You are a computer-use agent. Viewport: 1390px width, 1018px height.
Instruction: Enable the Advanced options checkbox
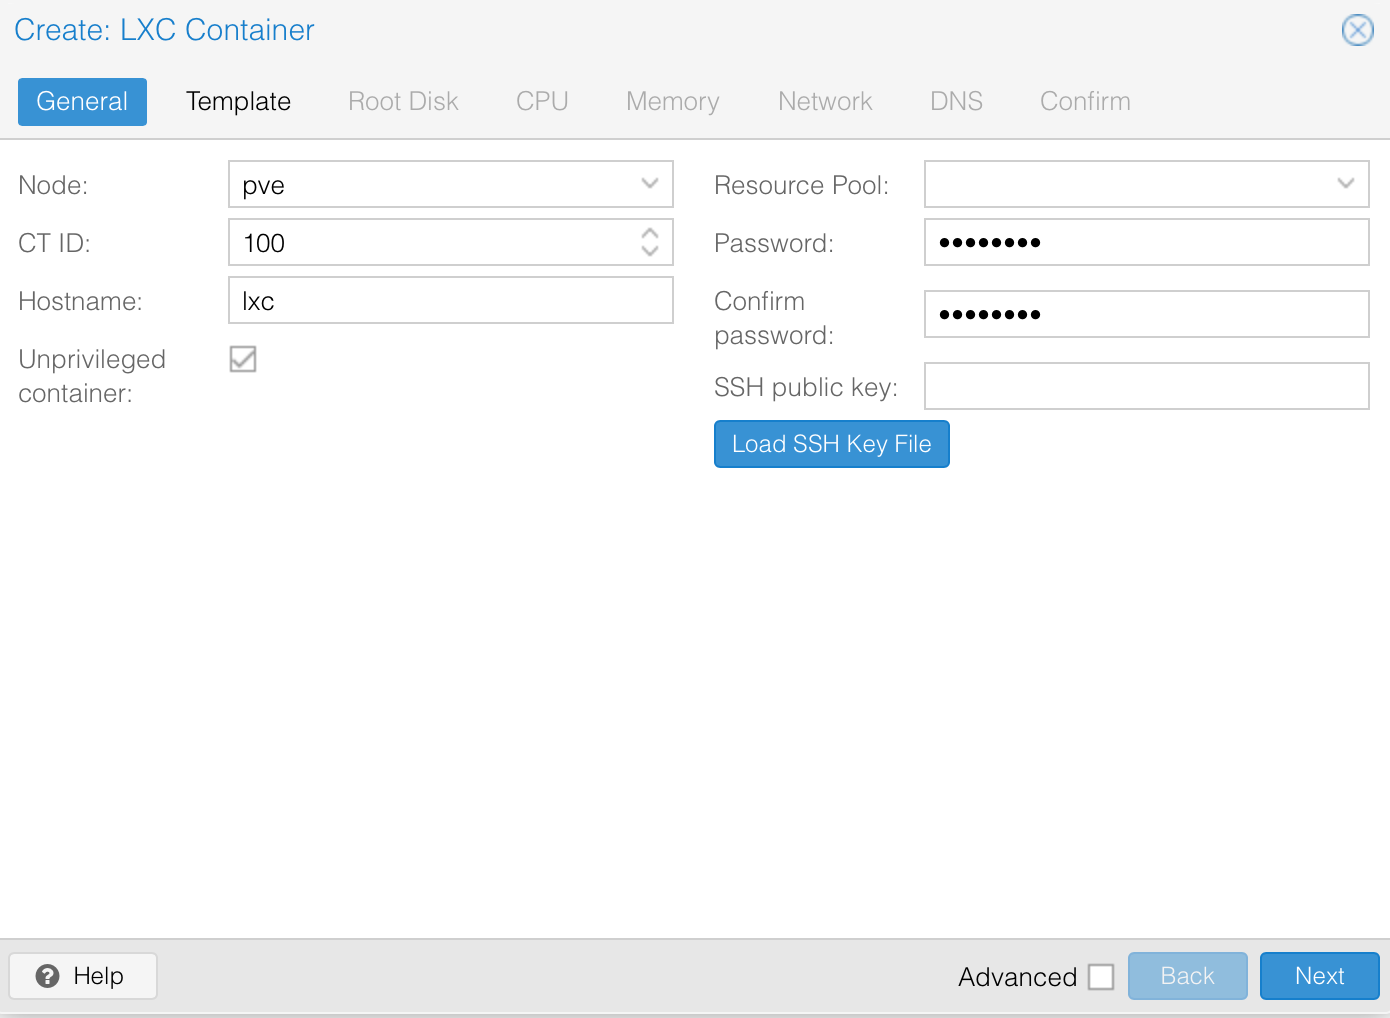tap(1101, 976)
